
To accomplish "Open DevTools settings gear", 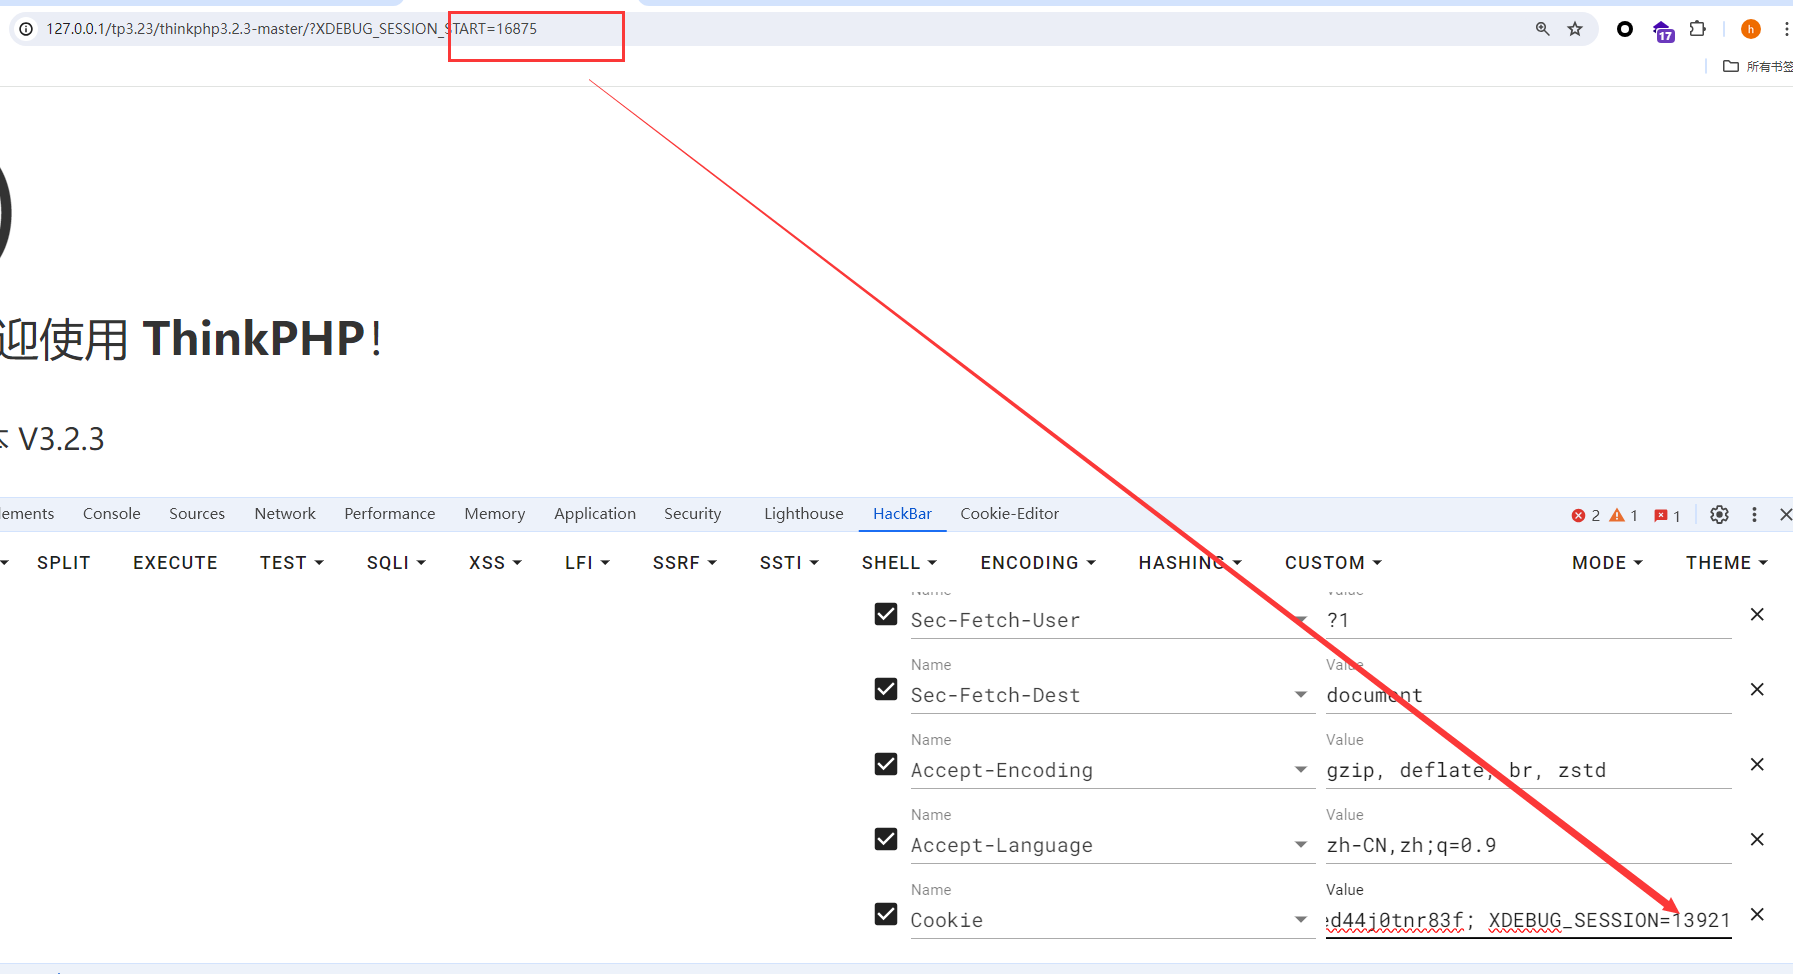I will coord(1719,514).
